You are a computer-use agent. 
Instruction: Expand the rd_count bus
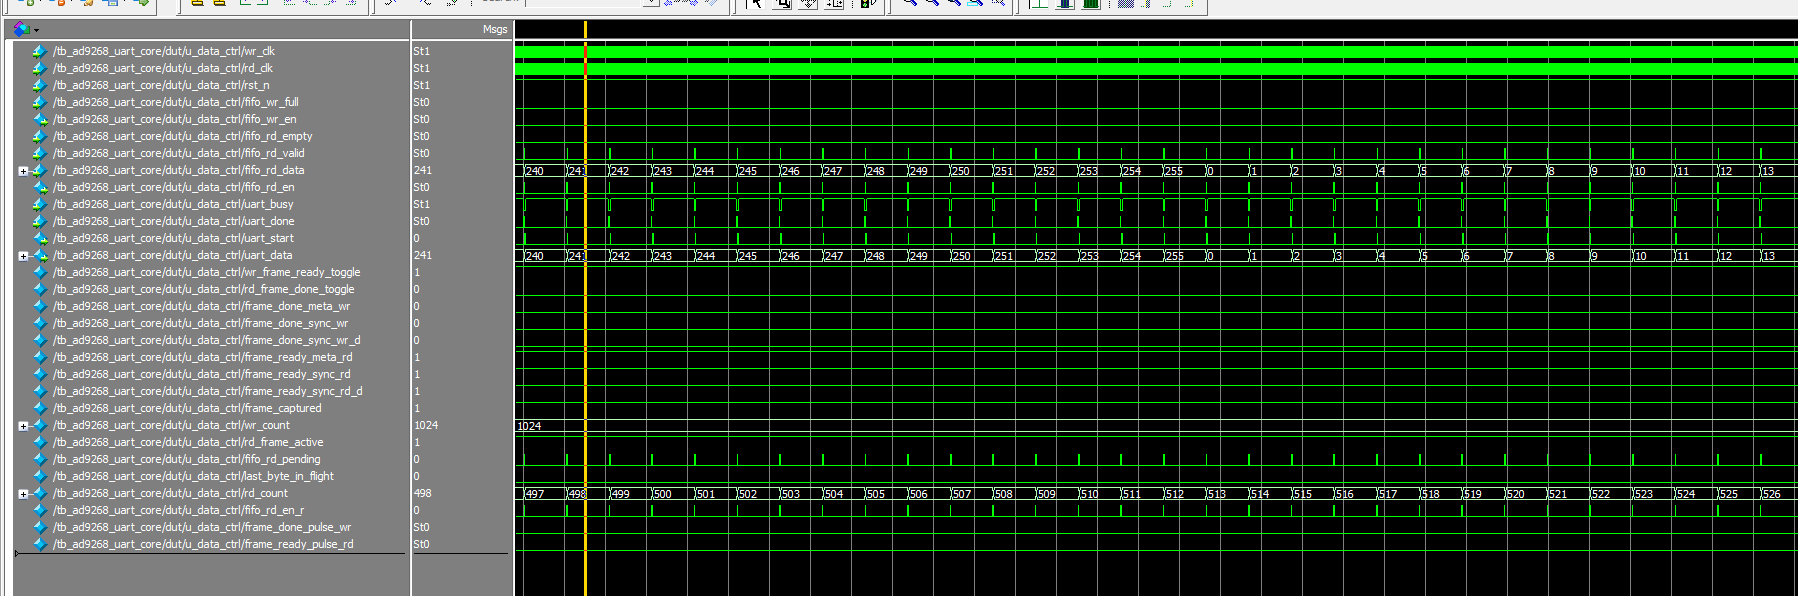(x=23, y=494)
